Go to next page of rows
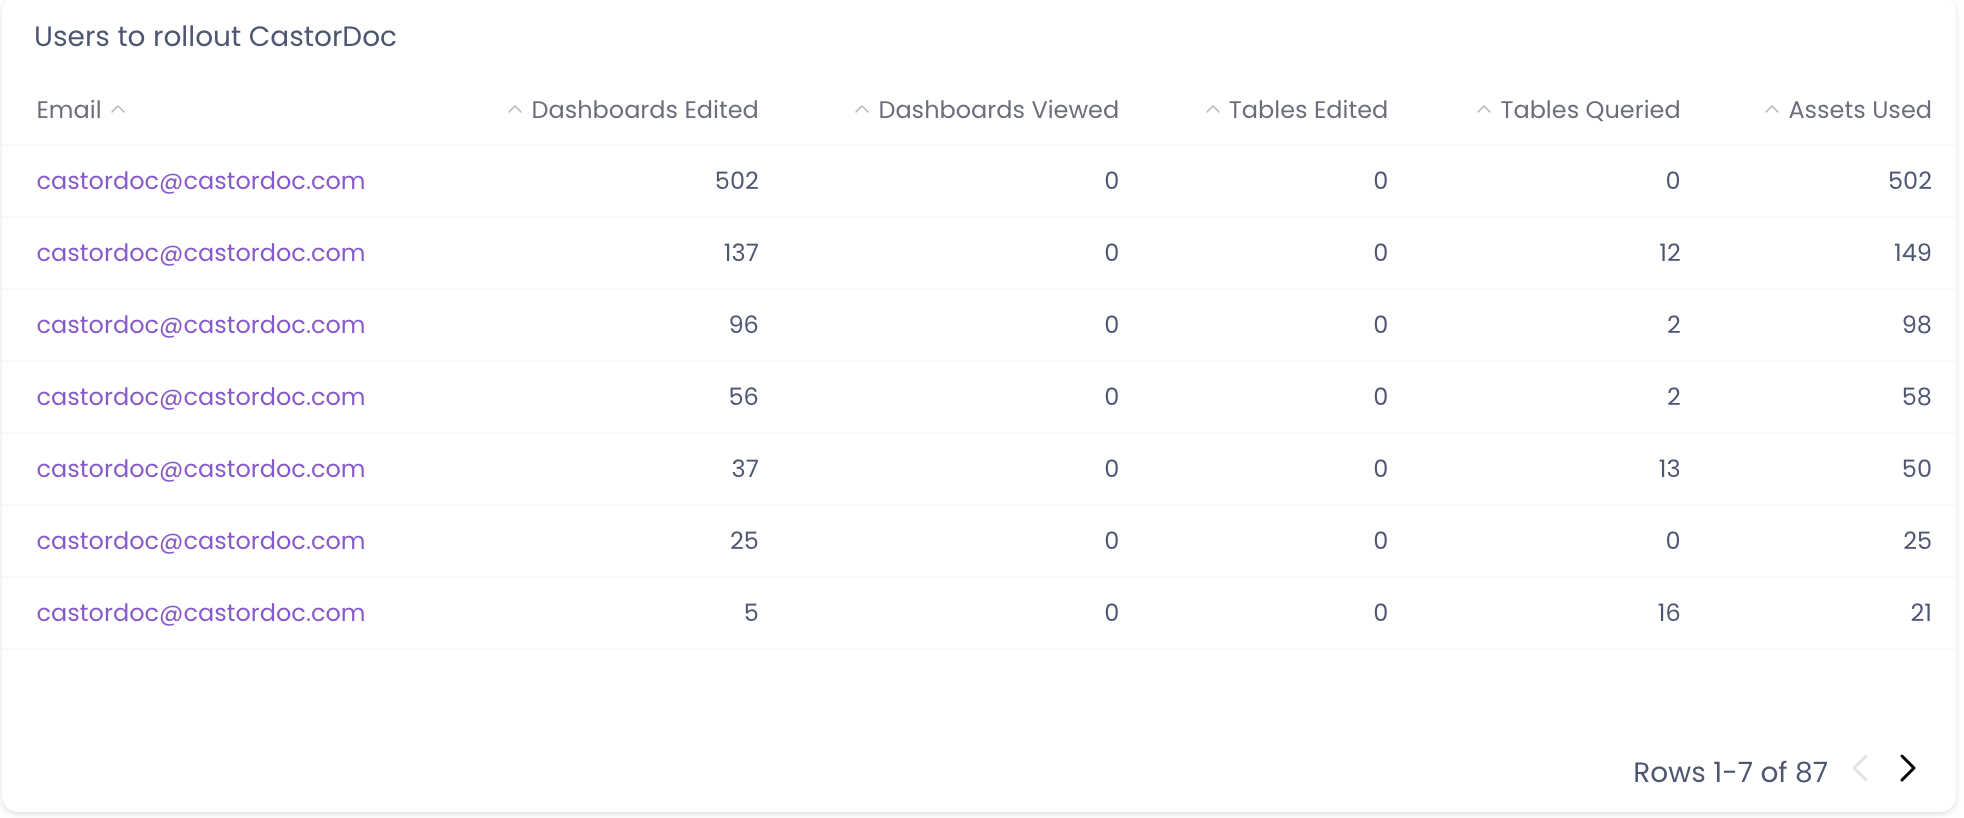The image size is (1964, 818). [x=1907, y=768]
